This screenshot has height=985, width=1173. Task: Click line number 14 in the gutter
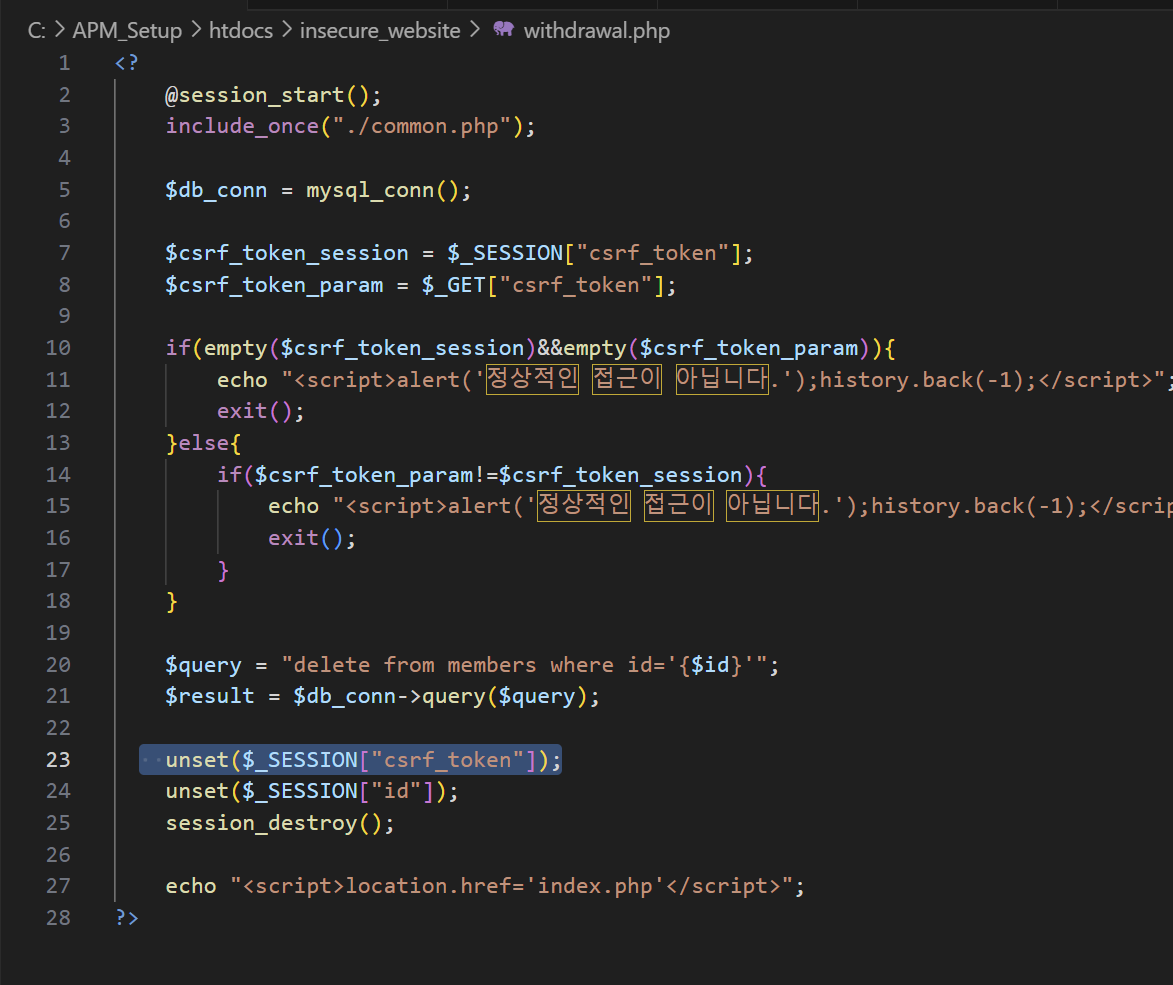58,475
